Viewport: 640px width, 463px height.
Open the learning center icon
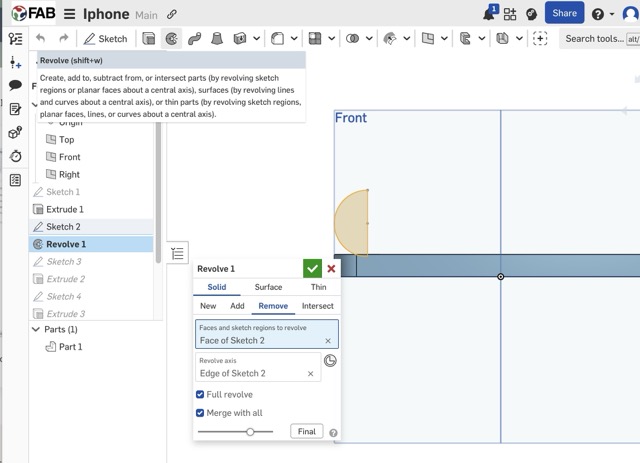(x=531, y=14)
